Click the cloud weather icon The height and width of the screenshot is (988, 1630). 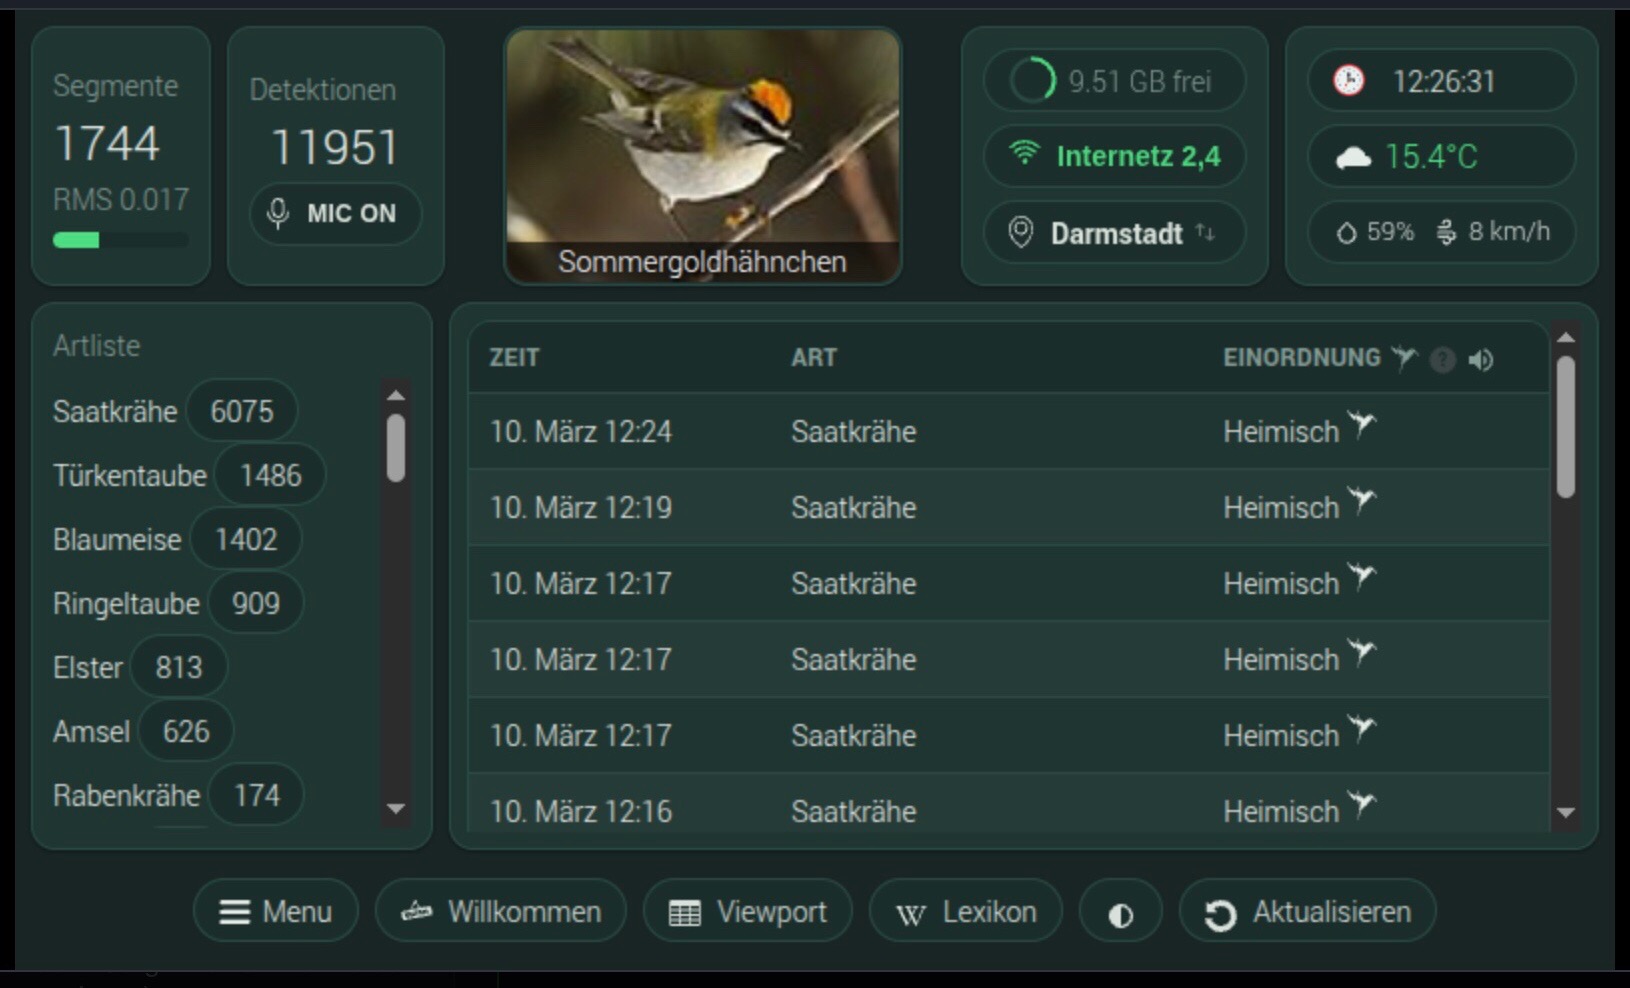click(1353, 157)
